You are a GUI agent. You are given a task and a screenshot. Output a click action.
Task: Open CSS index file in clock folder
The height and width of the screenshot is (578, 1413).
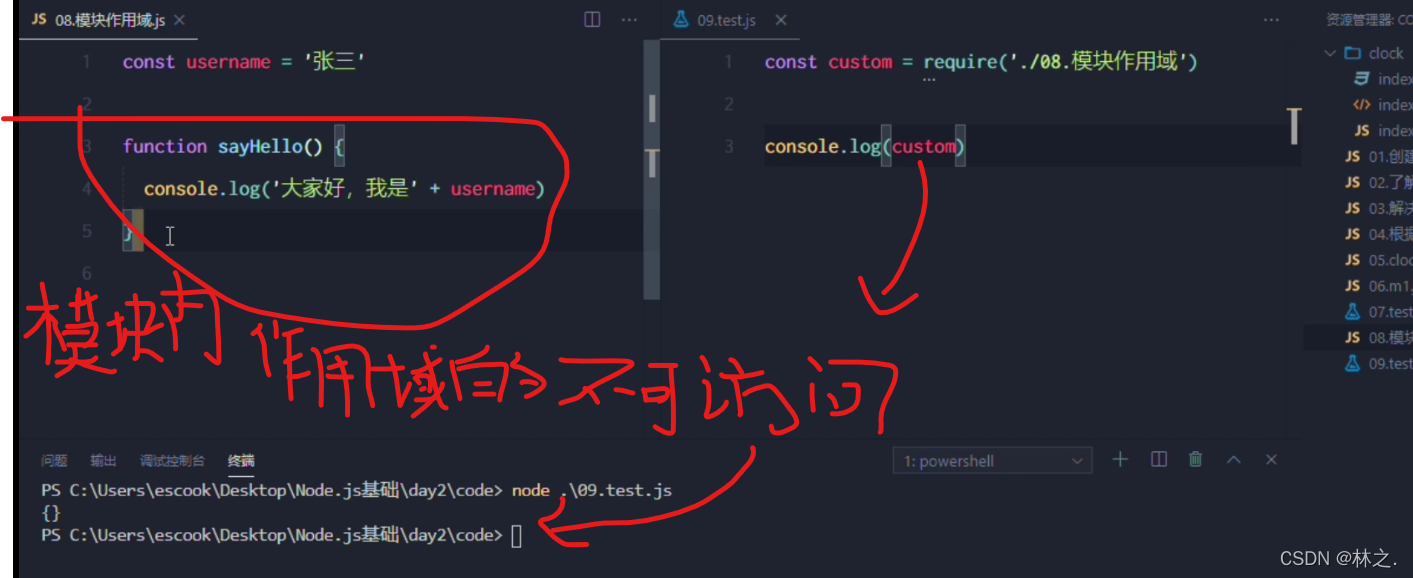[x=1383, y=79]
